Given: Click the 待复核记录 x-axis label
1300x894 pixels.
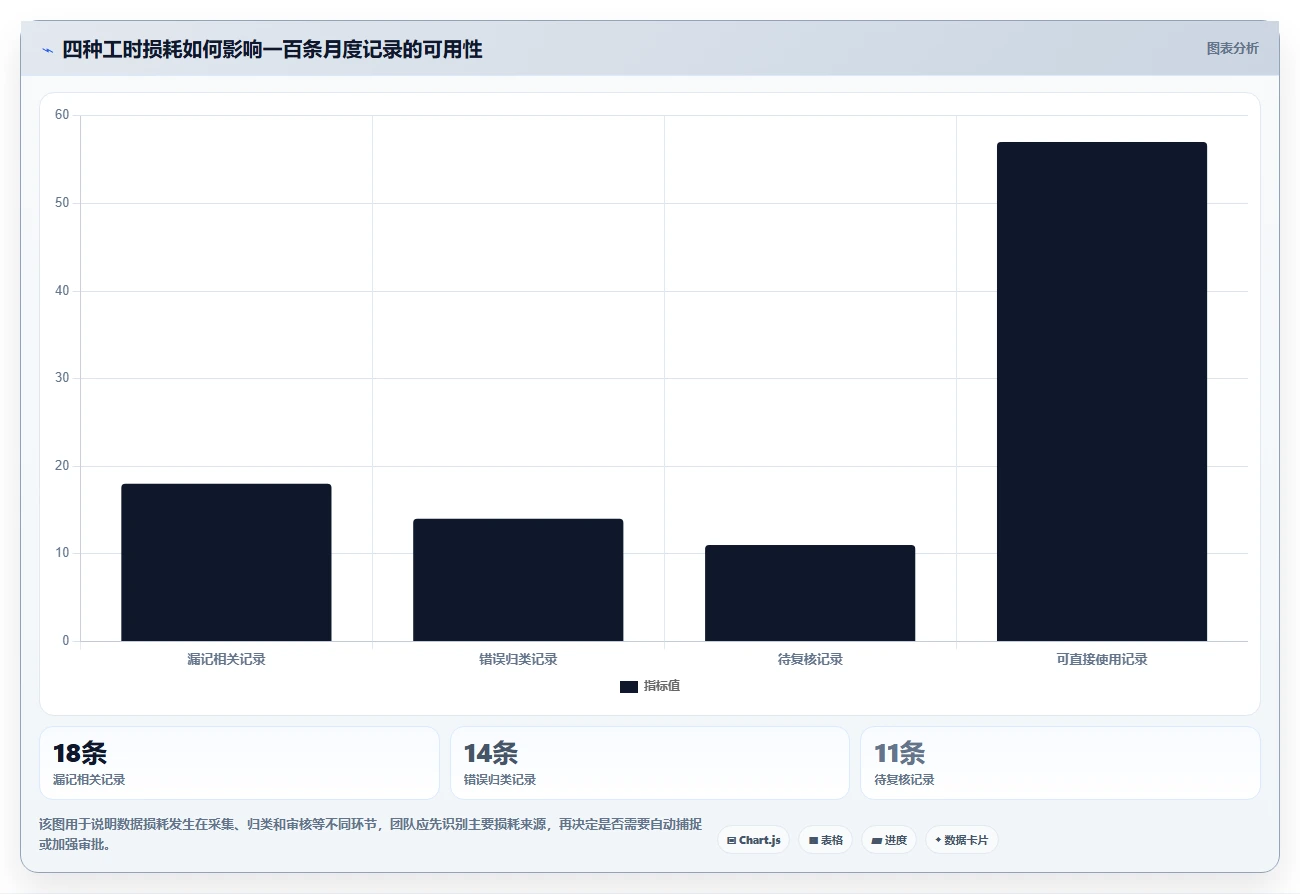Looking at the screenshot, I should (x=810, y=660).
